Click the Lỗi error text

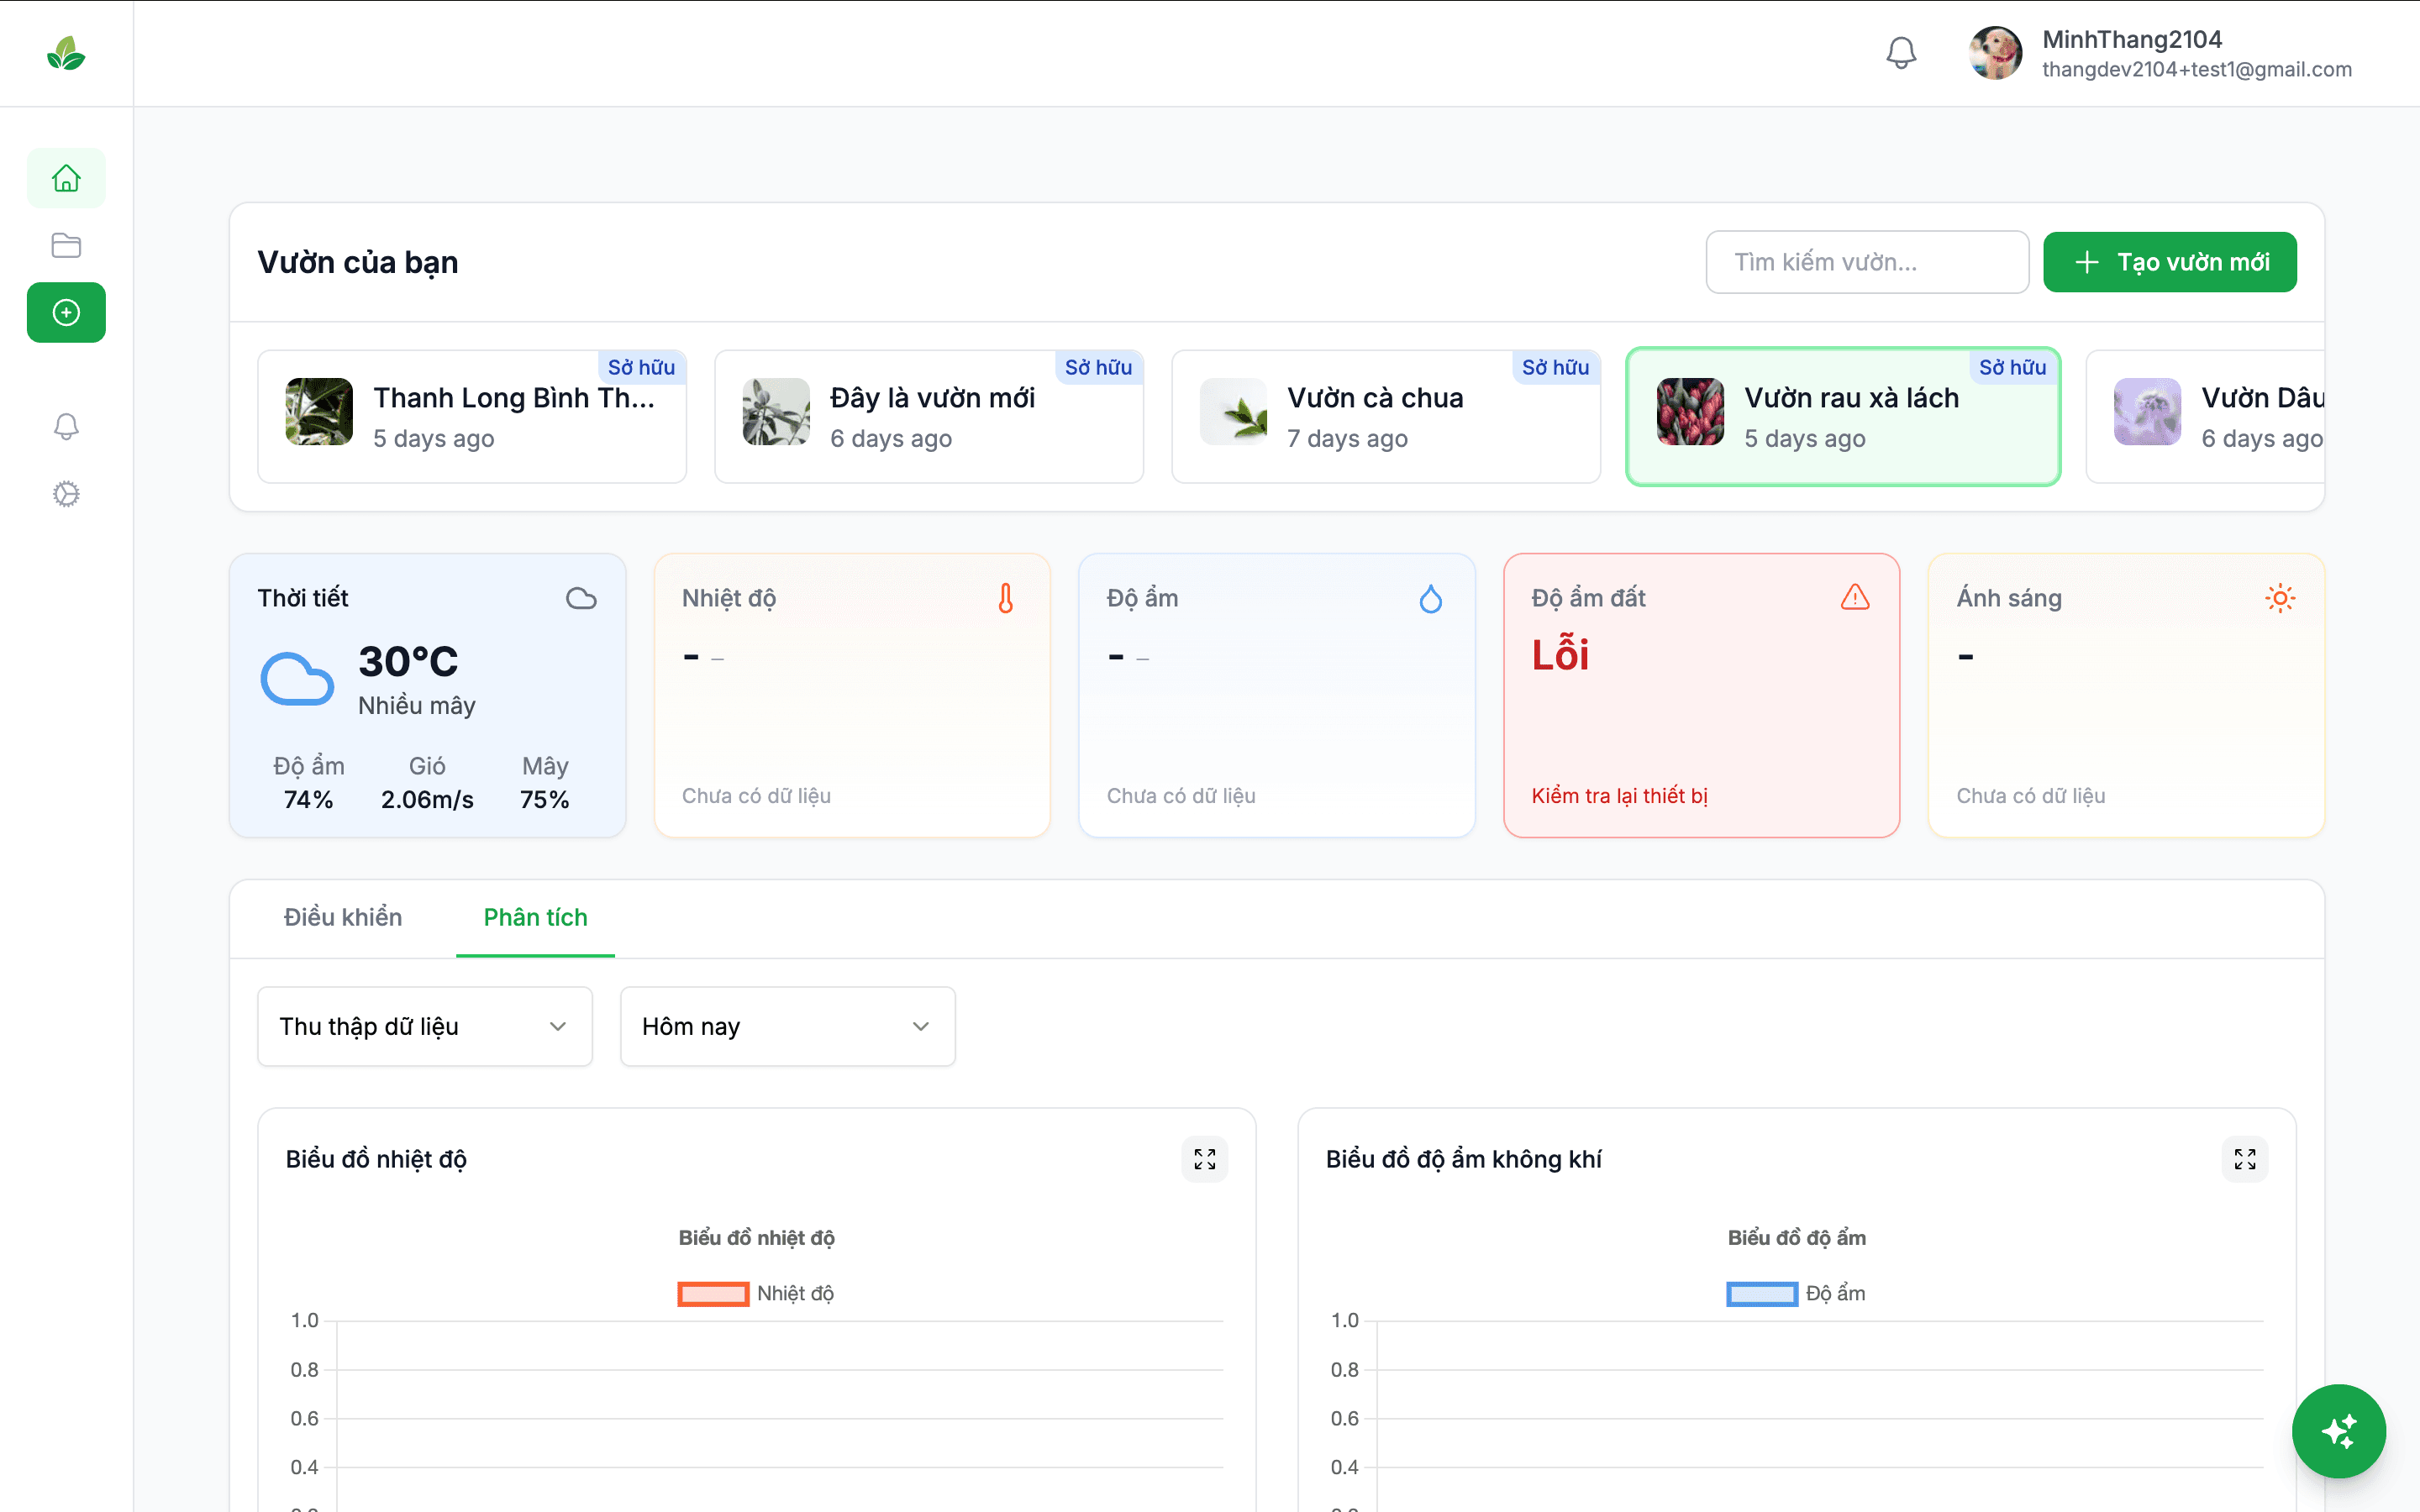[x=1560, y=654]
